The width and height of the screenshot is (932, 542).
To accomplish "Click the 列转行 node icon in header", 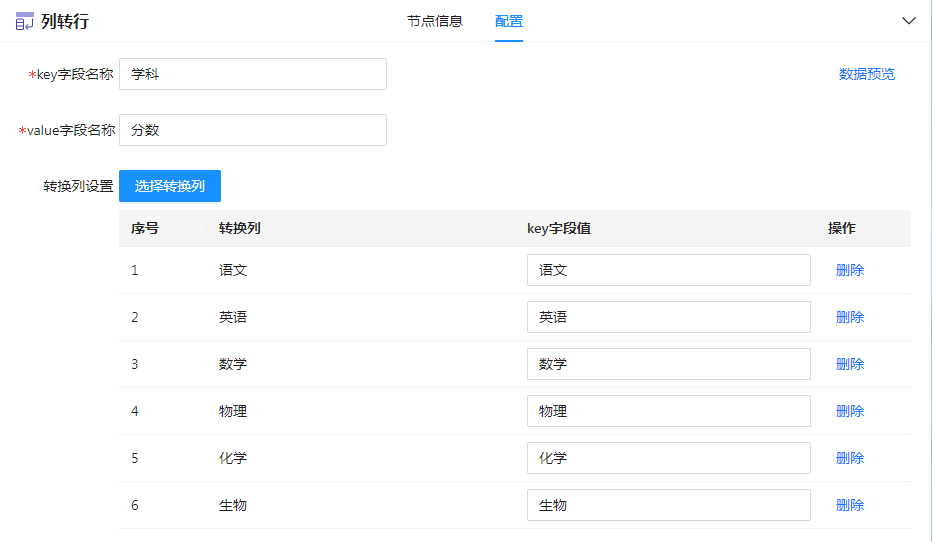I will coord(24,21).
